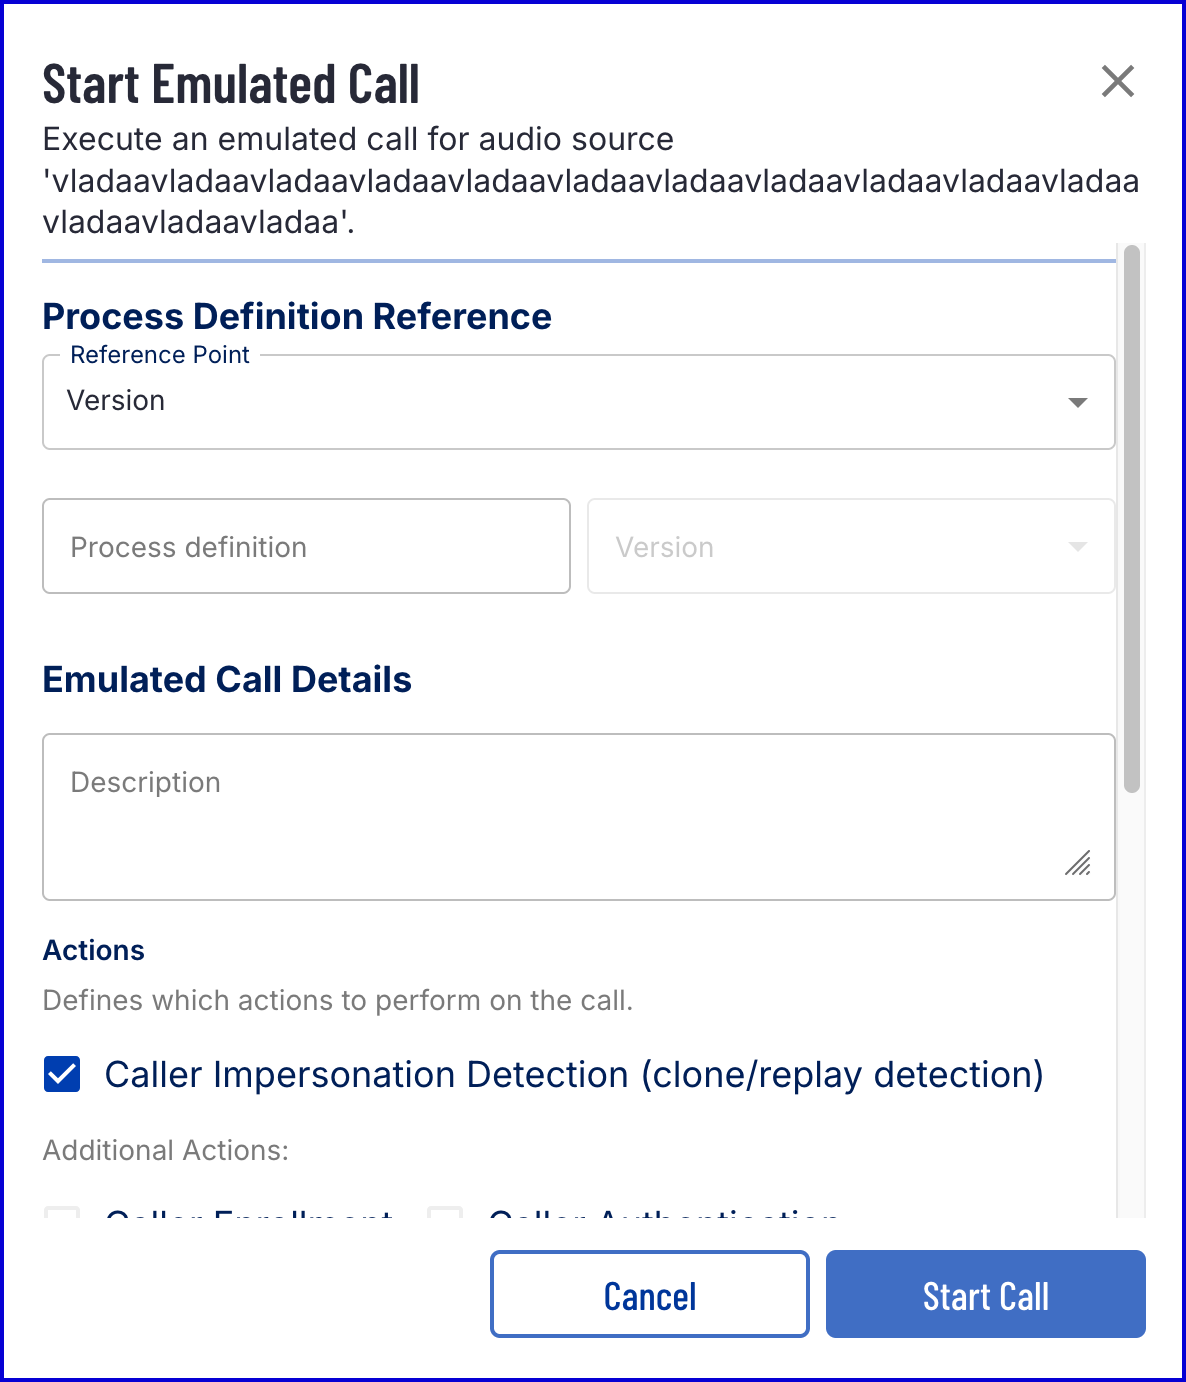Click the Emulated Call Details heading
The width and height of the screenshot is (1186, 1382).
click(x=227, y=679)
